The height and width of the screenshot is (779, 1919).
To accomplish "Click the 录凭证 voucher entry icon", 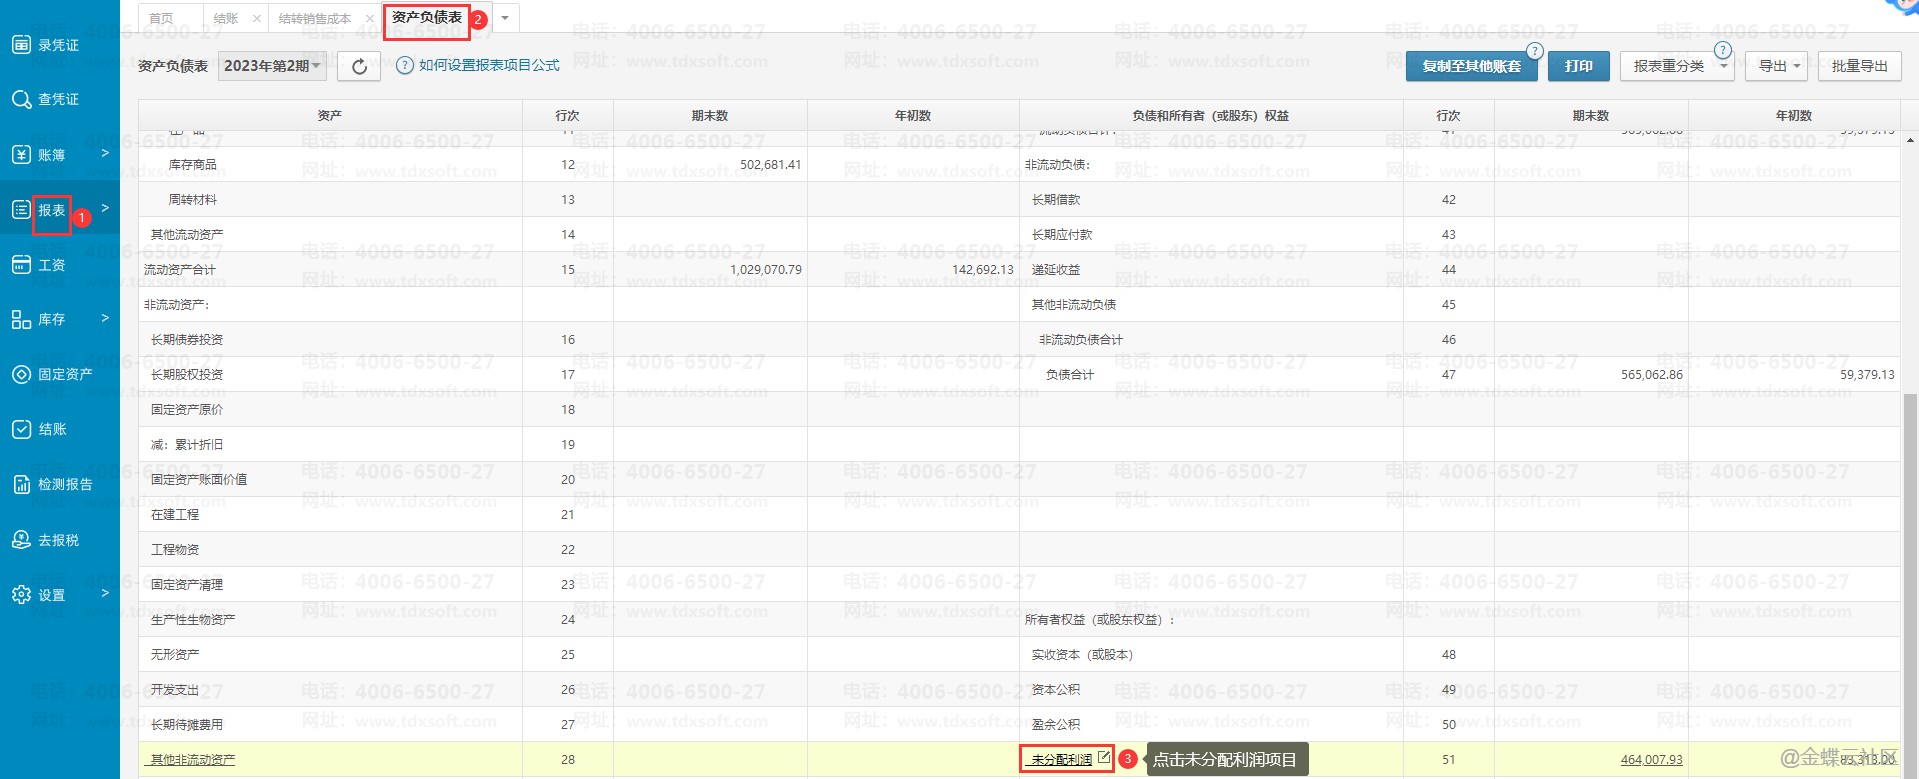I will tap(21, 44).
